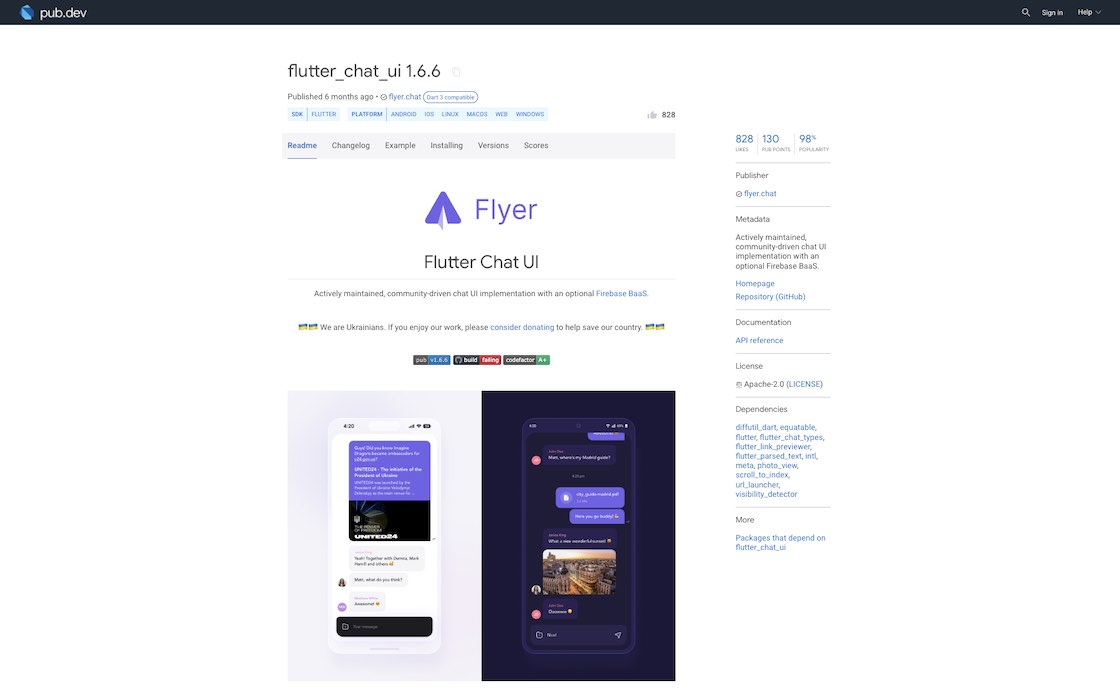
Task: Like the package with the thumbs-up icon
Action: pos(652,115)
